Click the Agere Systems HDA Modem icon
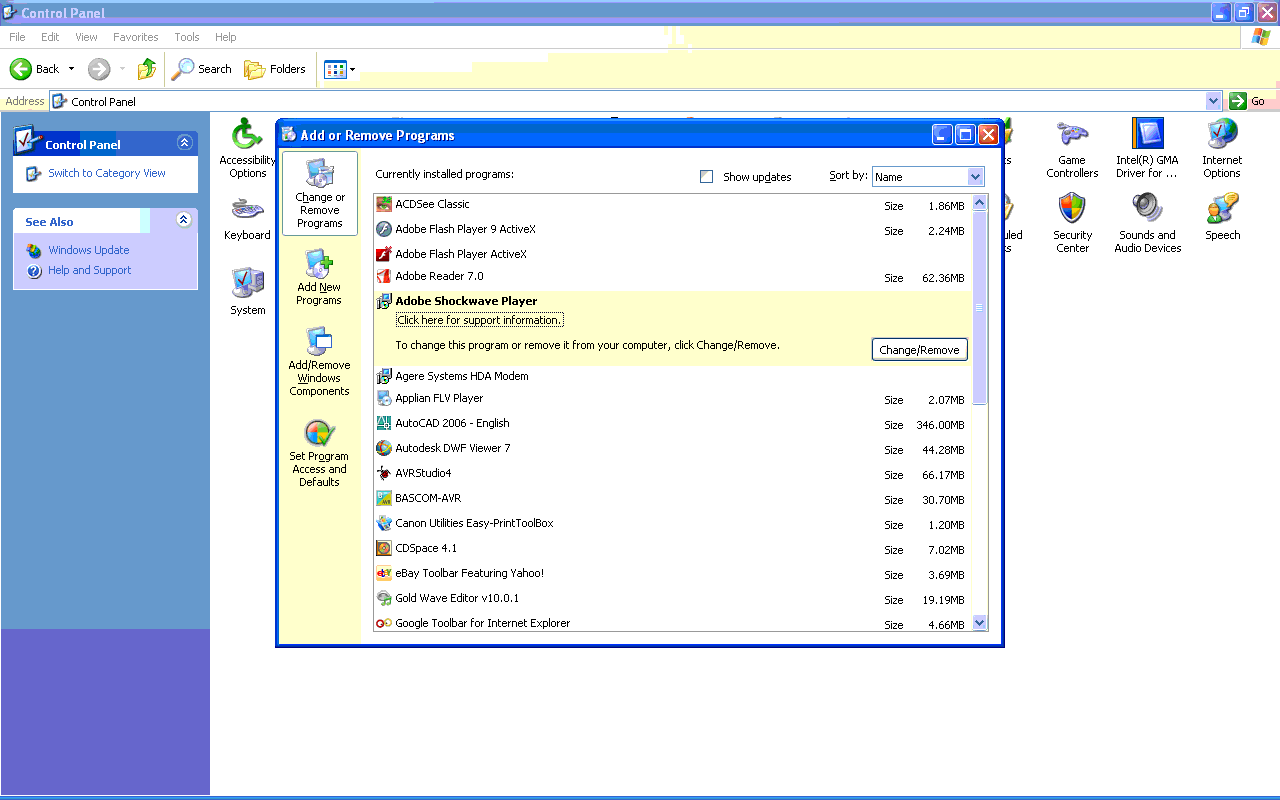1280x800 pixels. 384,376
